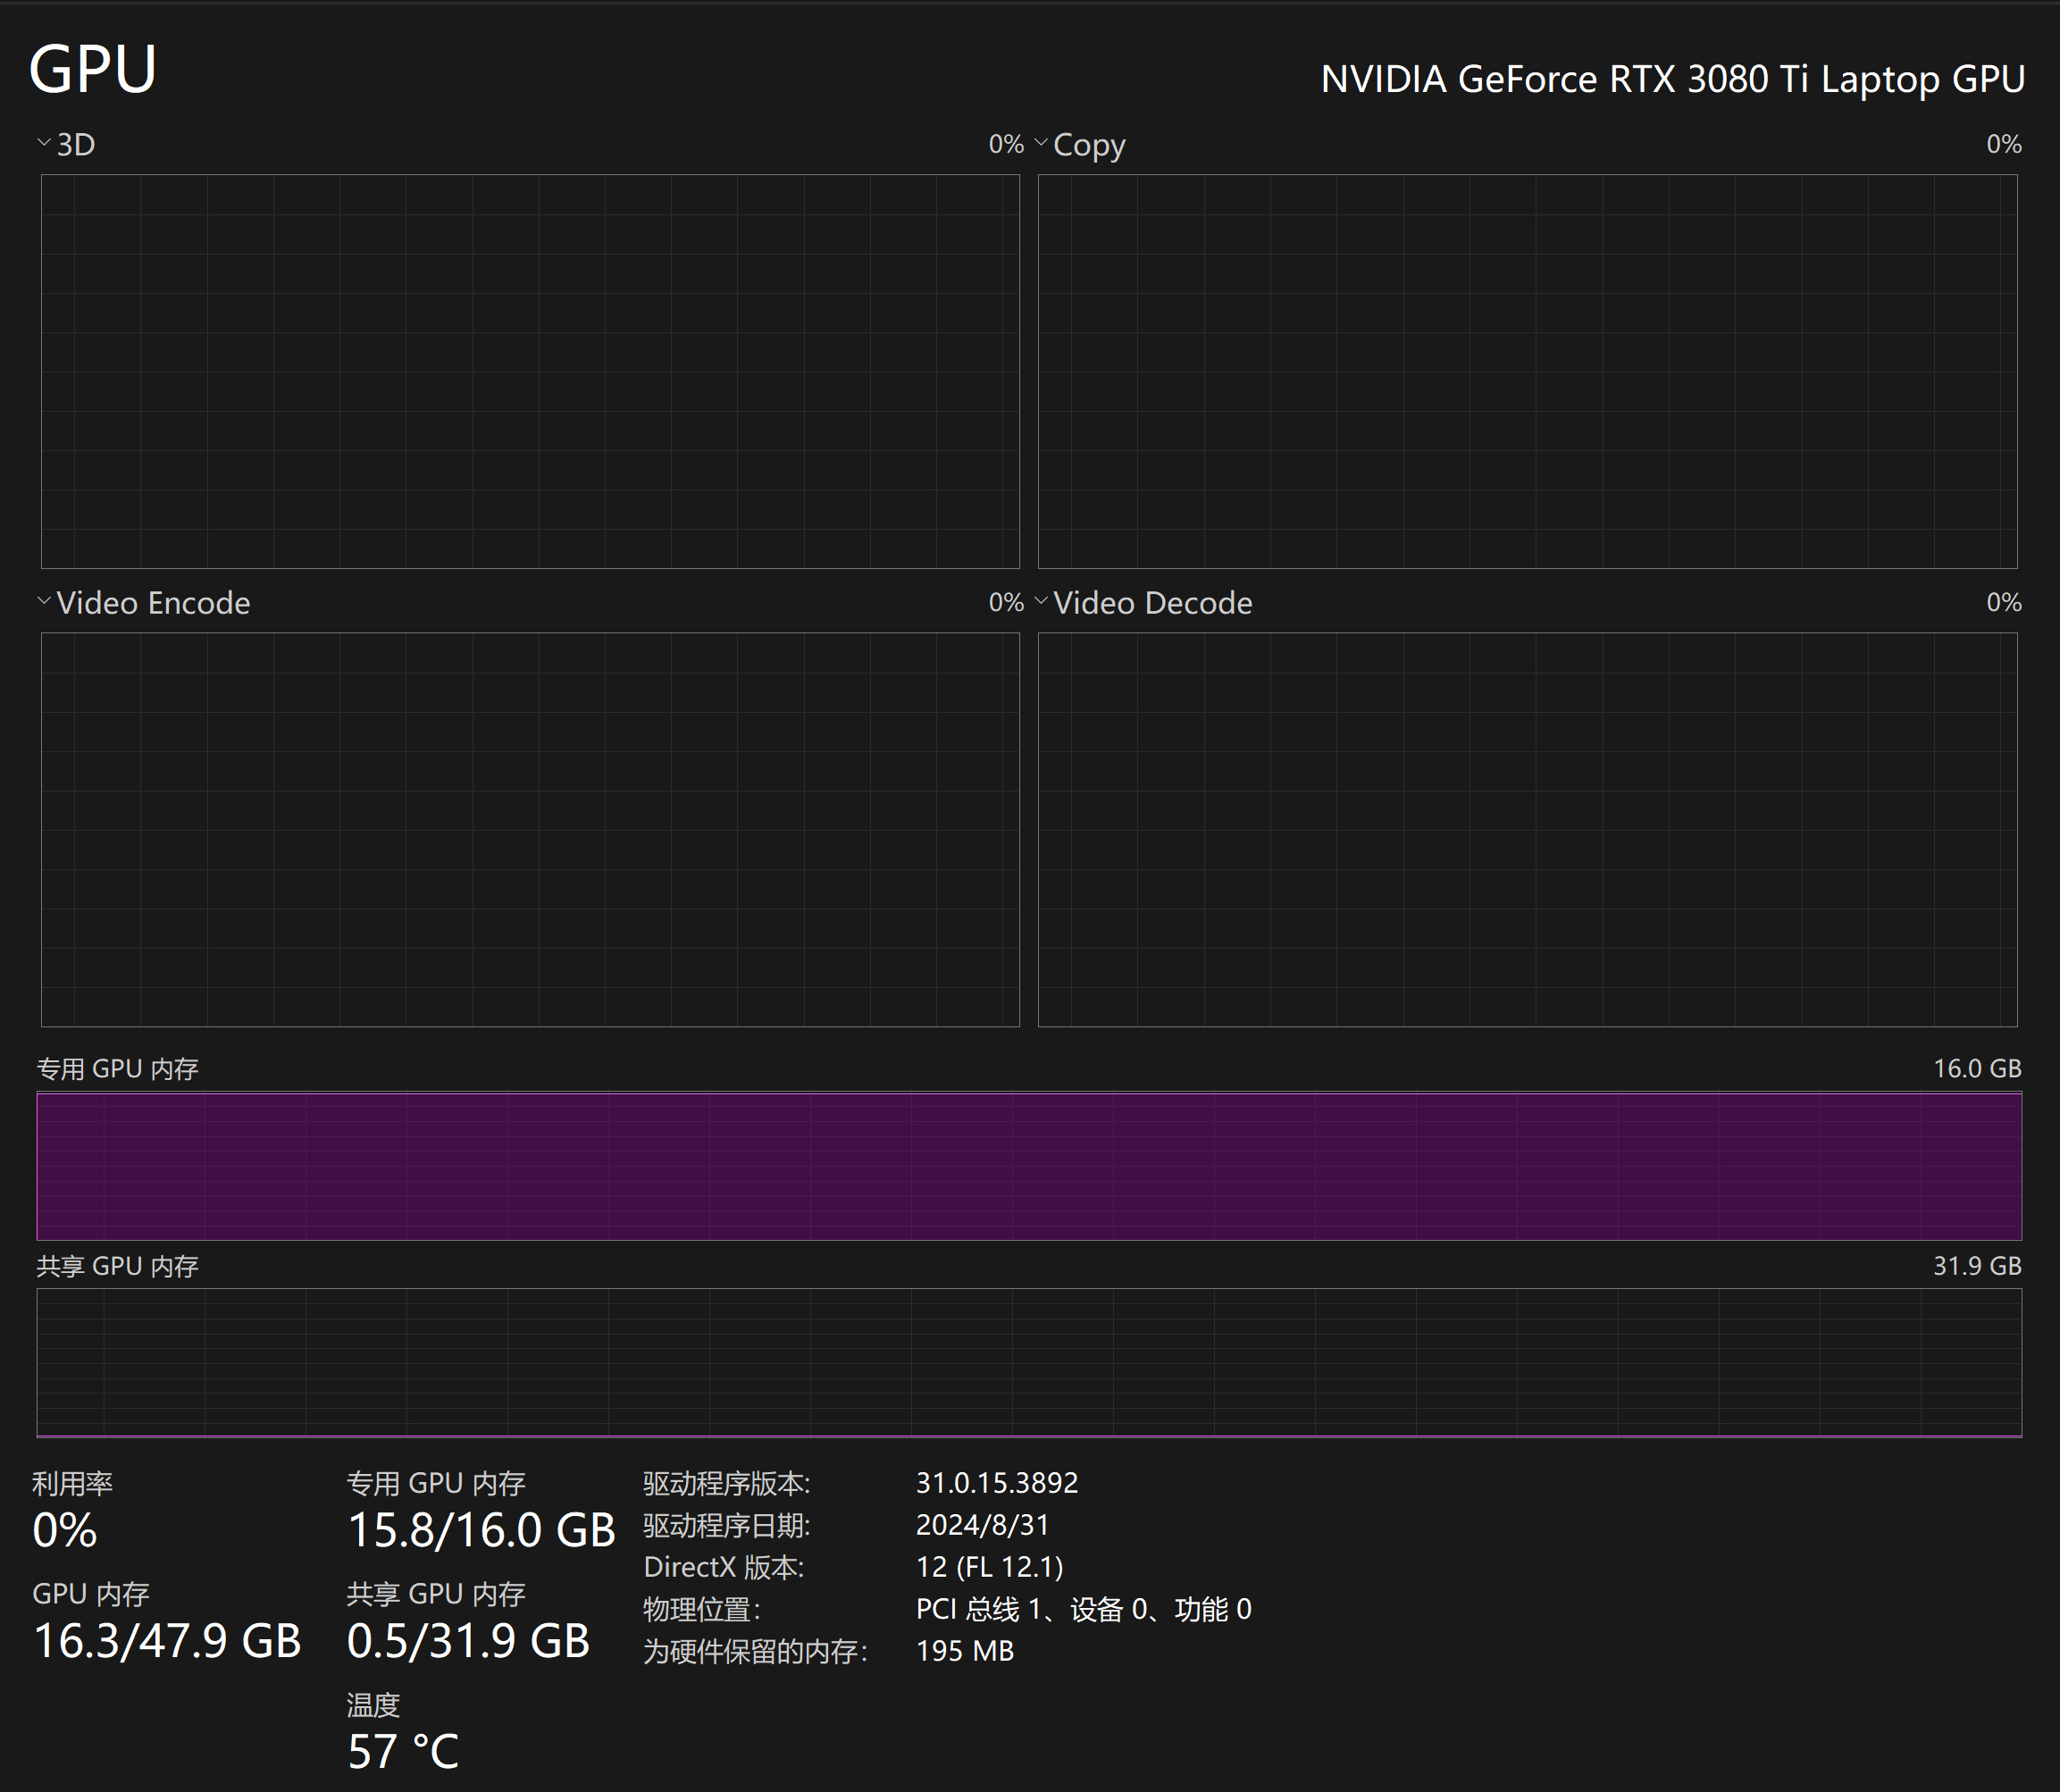The width and height of the screenshot is (2060, 1792).
Task: Click inside the Video Encode graph
Action: [x=530, y=829]
